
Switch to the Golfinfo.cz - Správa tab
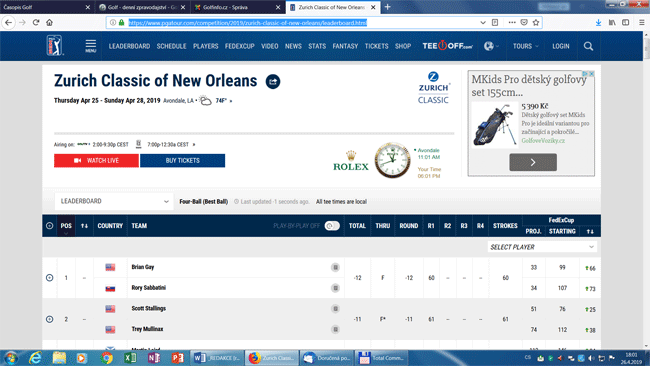[238, 7]
